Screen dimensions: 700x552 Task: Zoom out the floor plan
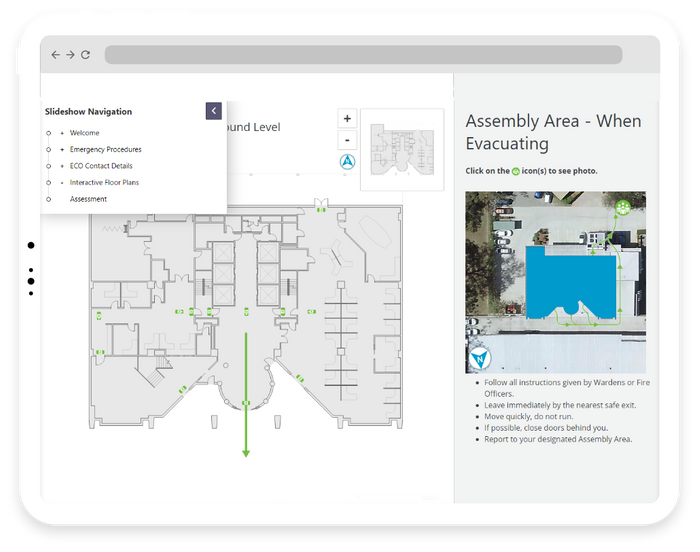coord(347,140)
